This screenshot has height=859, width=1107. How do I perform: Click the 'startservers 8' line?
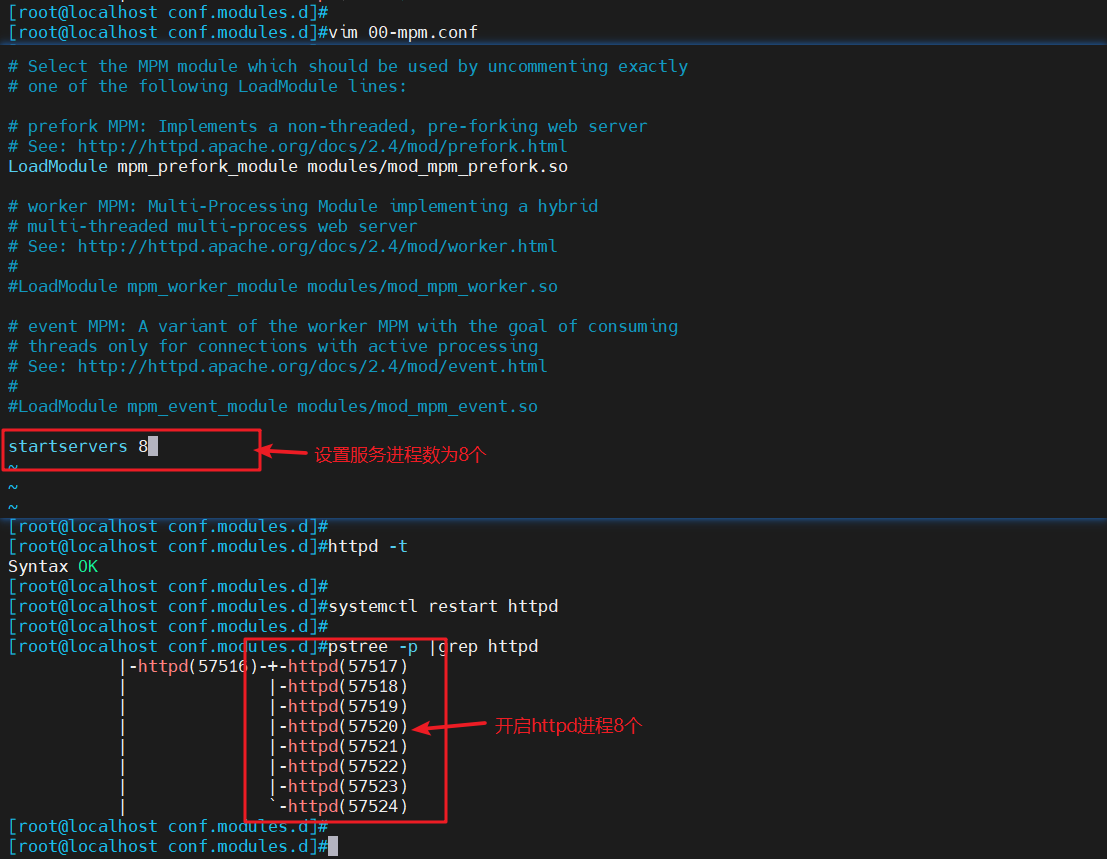tap(78, 446)
